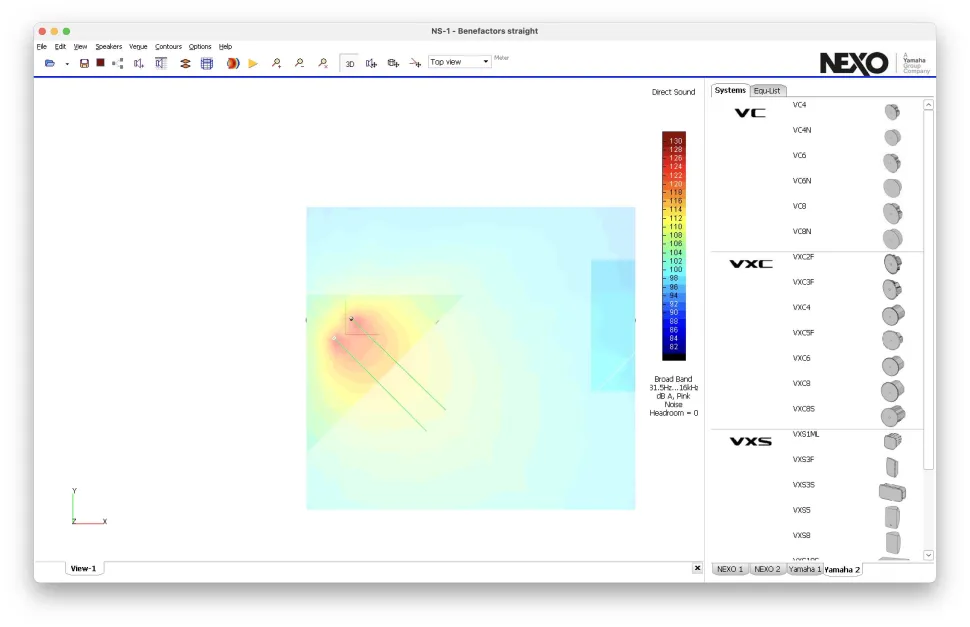Click the zoom in magnifier icon
This screenshot has height=627, width=970.
pos(276,63)
